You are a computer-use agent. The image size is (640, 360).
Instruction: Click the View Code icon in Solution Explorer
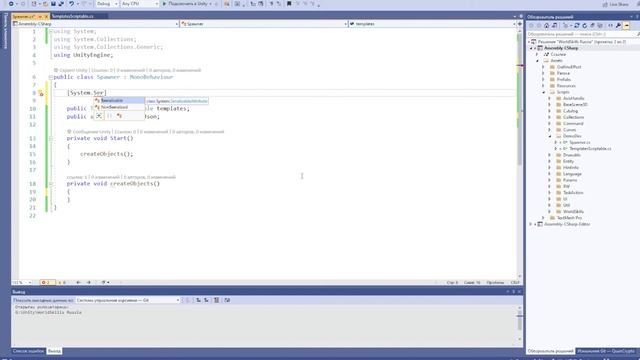(x=611, y=25)
